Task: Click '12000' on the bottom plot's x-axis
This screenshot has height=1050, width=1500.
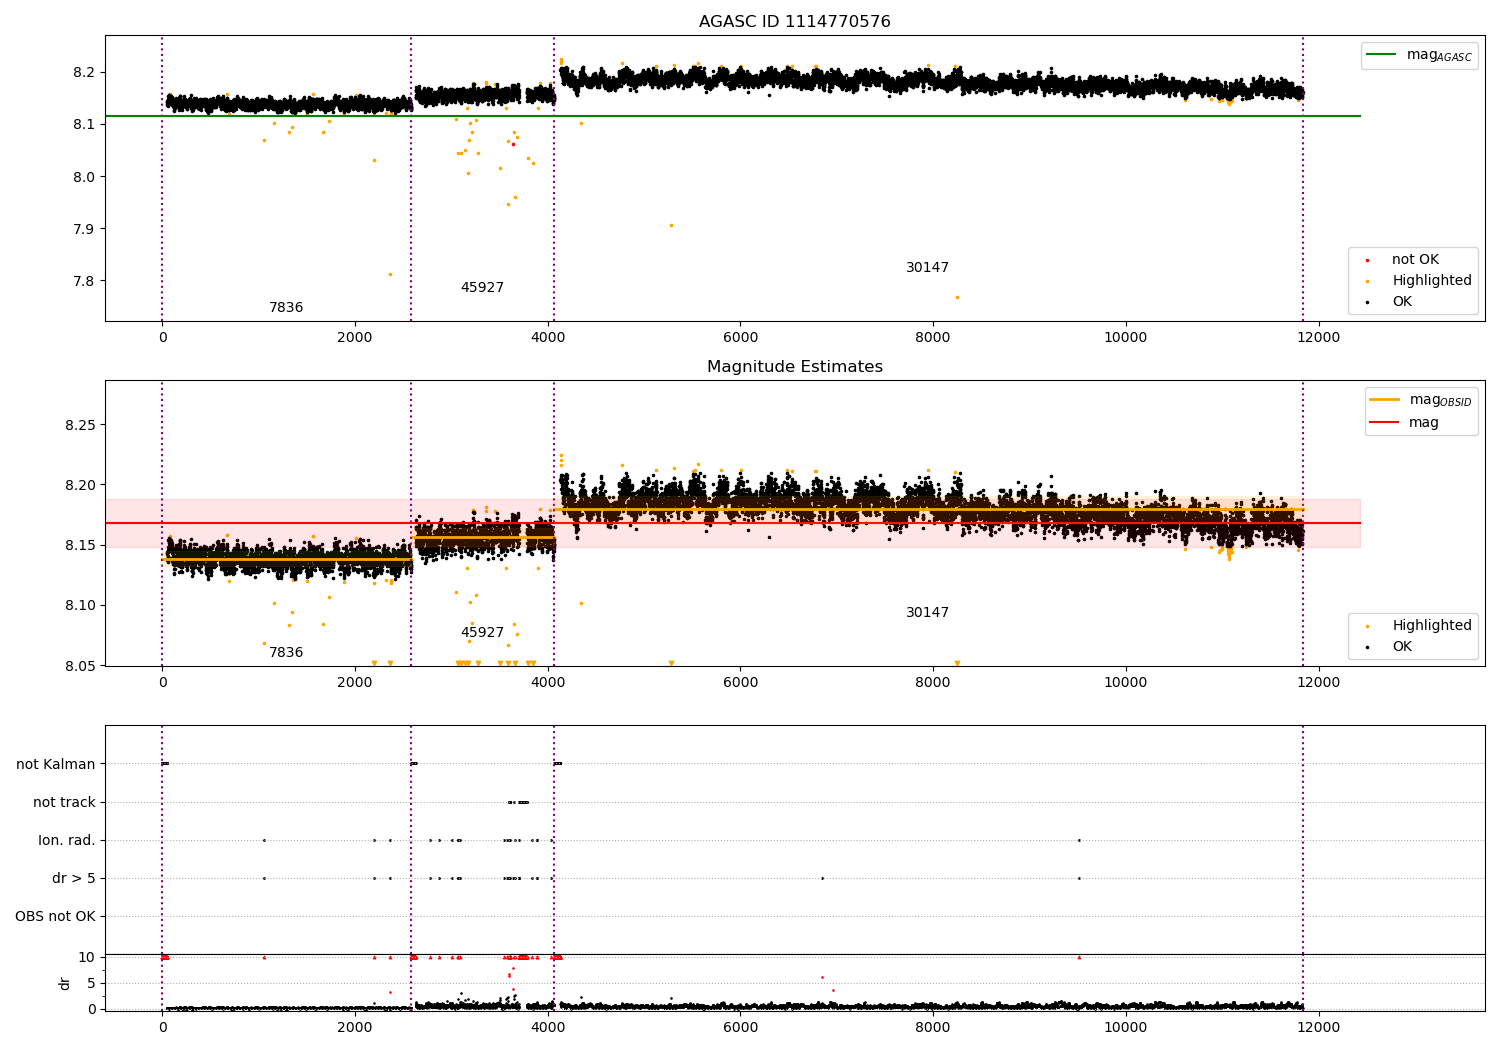Action: [1318, 1027]
